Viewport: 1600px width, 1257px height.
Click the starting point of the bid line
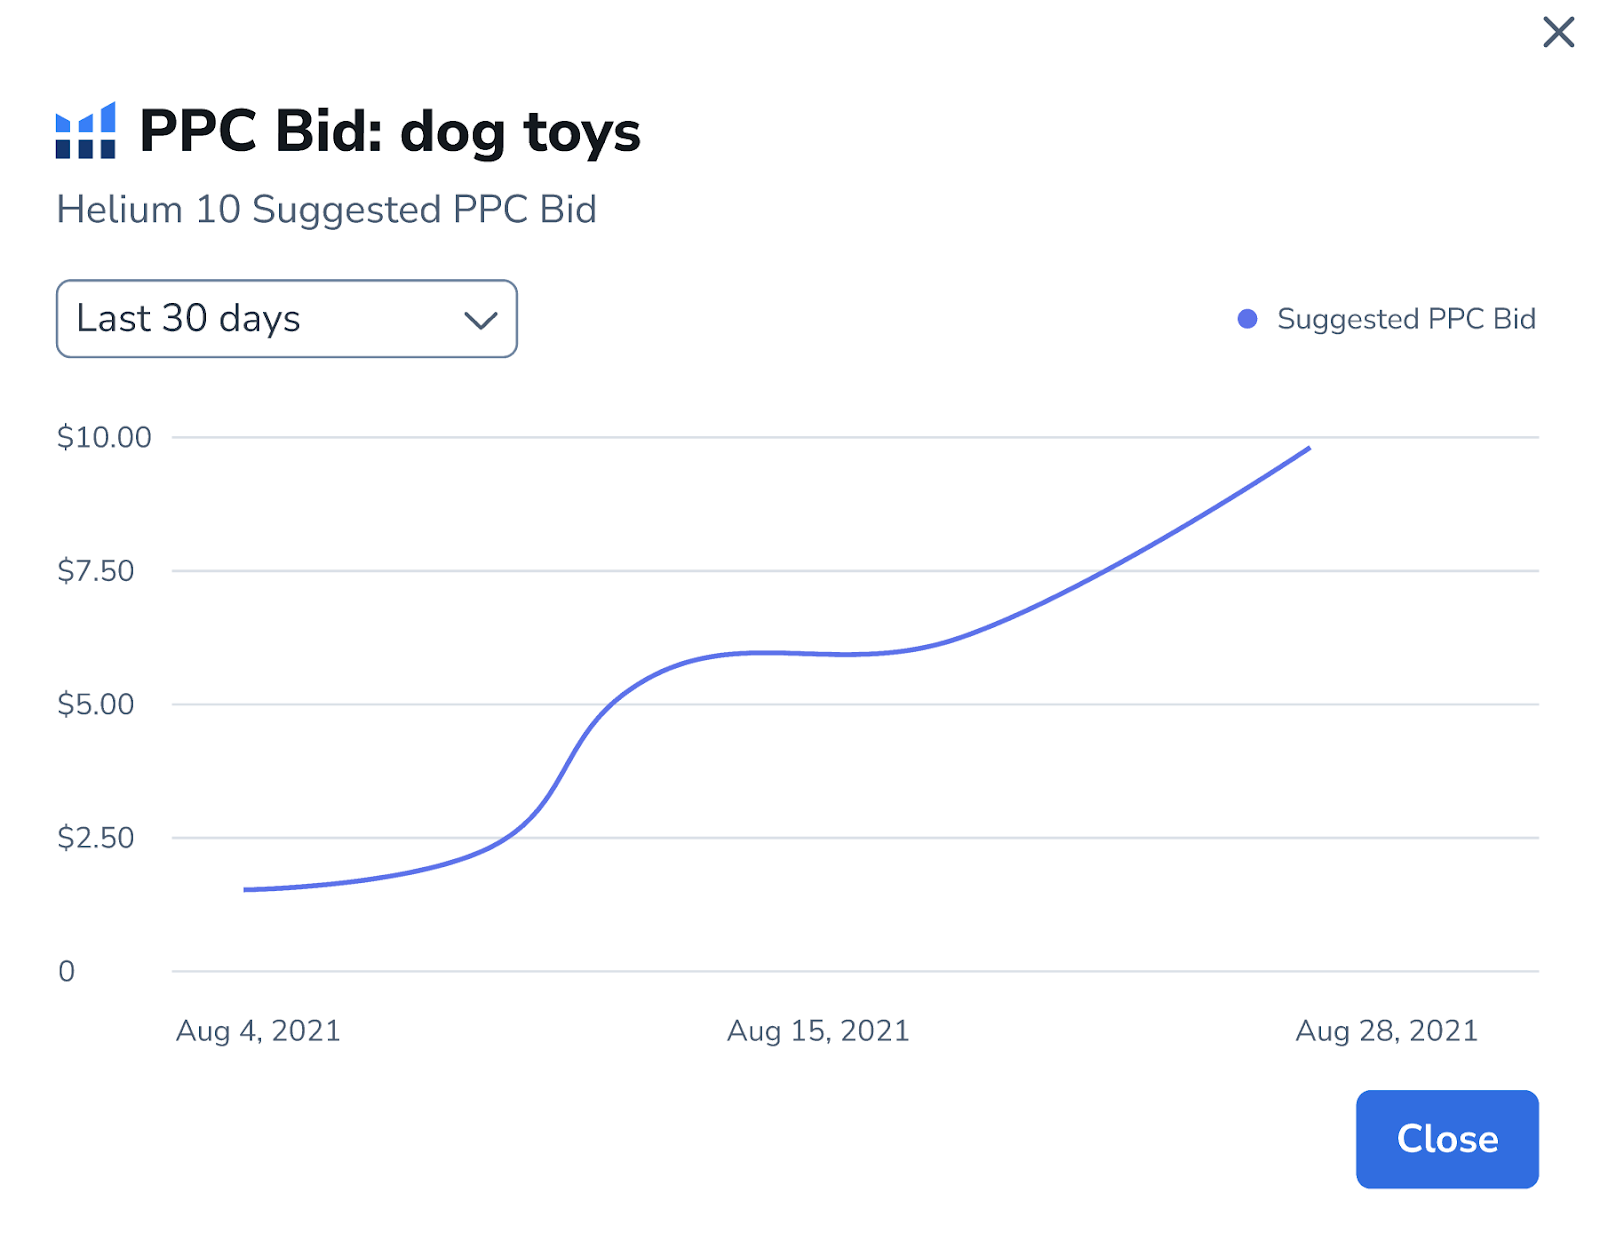coord(246,889)
